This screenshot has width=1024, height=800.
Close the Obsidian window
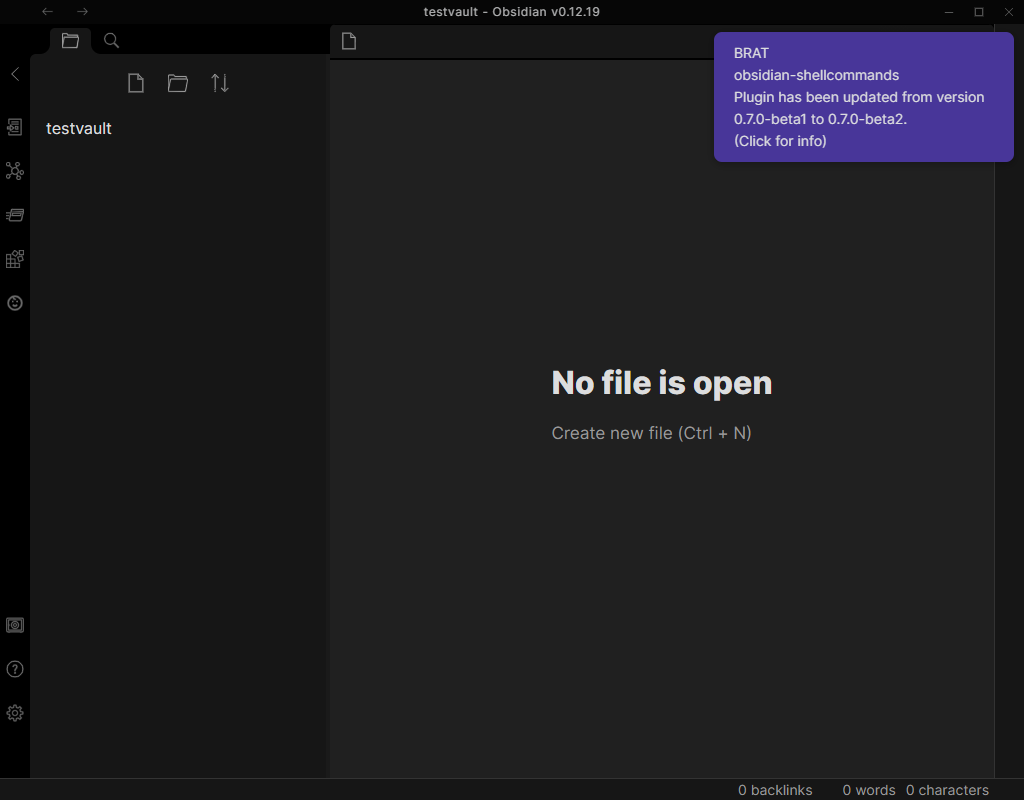coord(1009,12)
